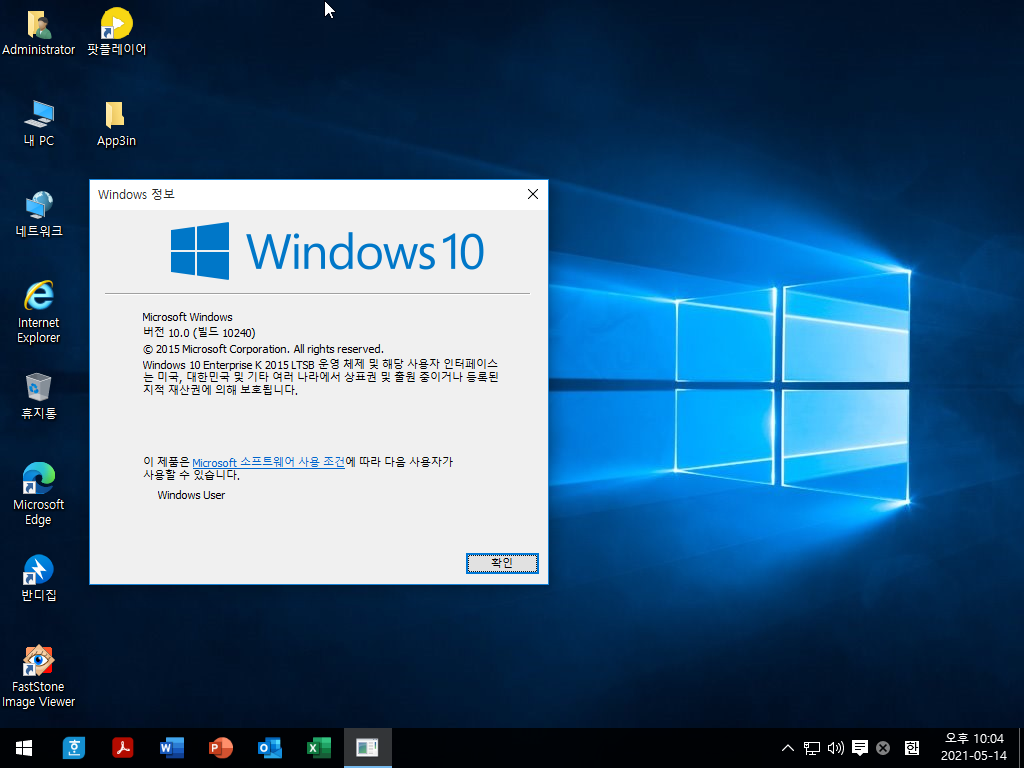Launch Outlook from taskbar
Screen dimensions: 1024x768
click(x=270, y=748)
